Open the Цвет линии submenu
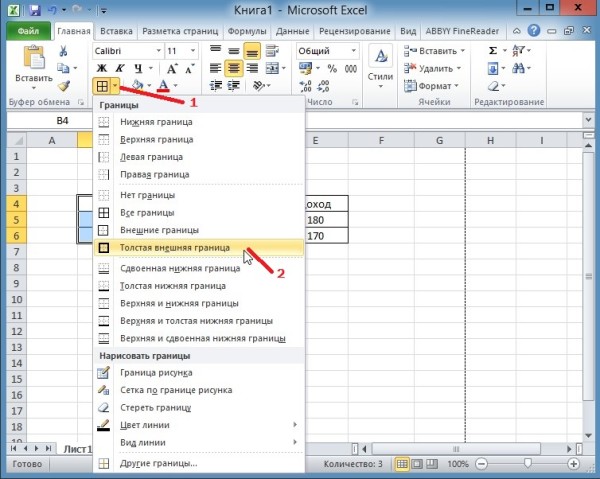 coord(199,425)
